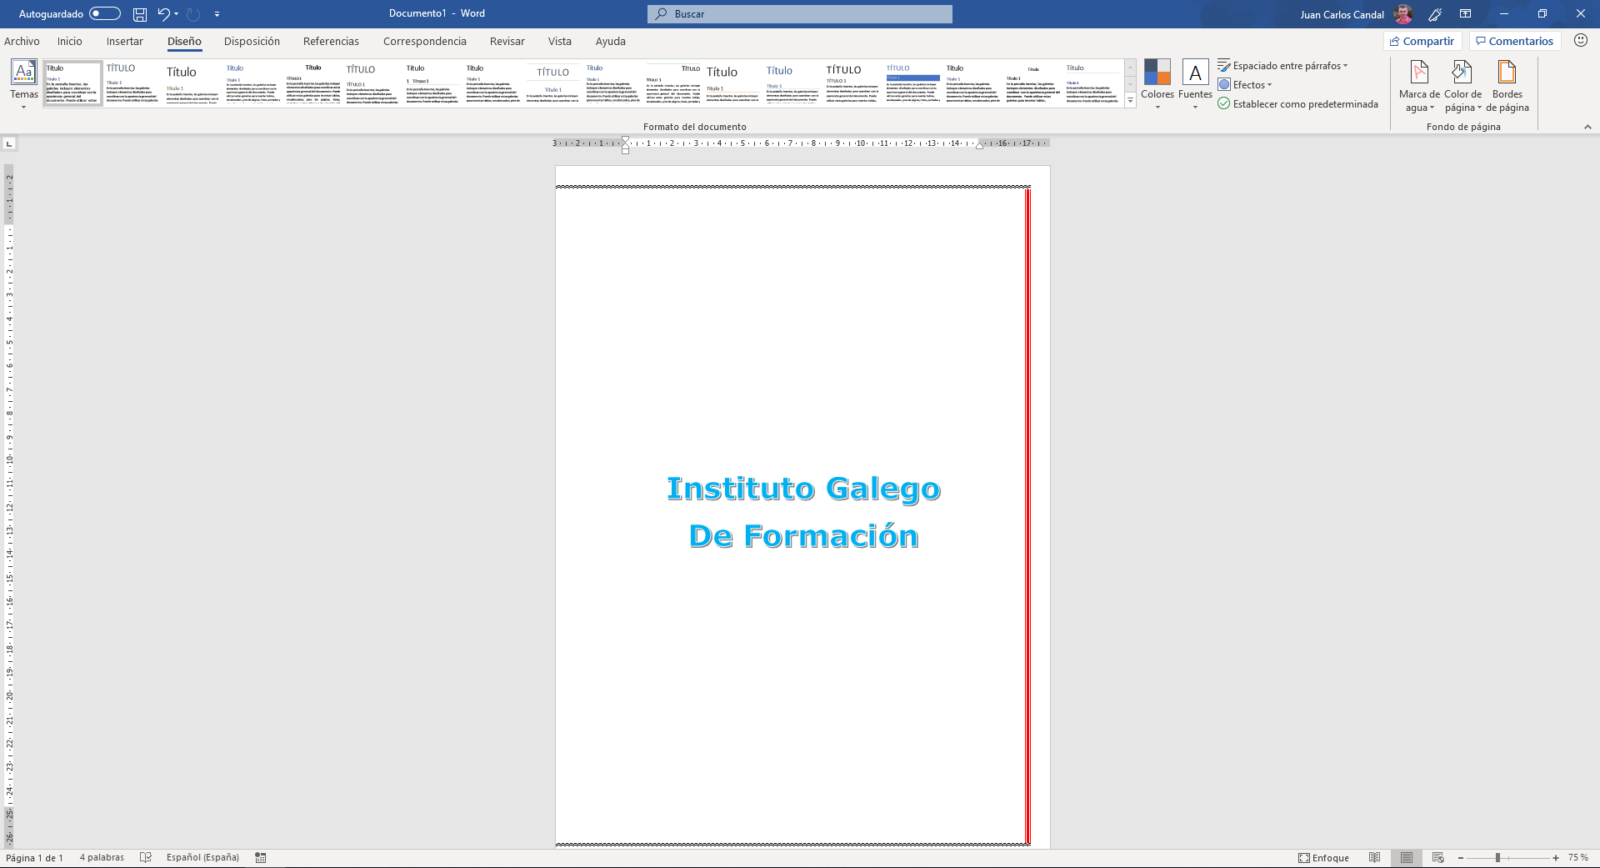This screenshot has width=1600, height=868.
Task: Click the Color de página icon
Action: click(1462, 74)
